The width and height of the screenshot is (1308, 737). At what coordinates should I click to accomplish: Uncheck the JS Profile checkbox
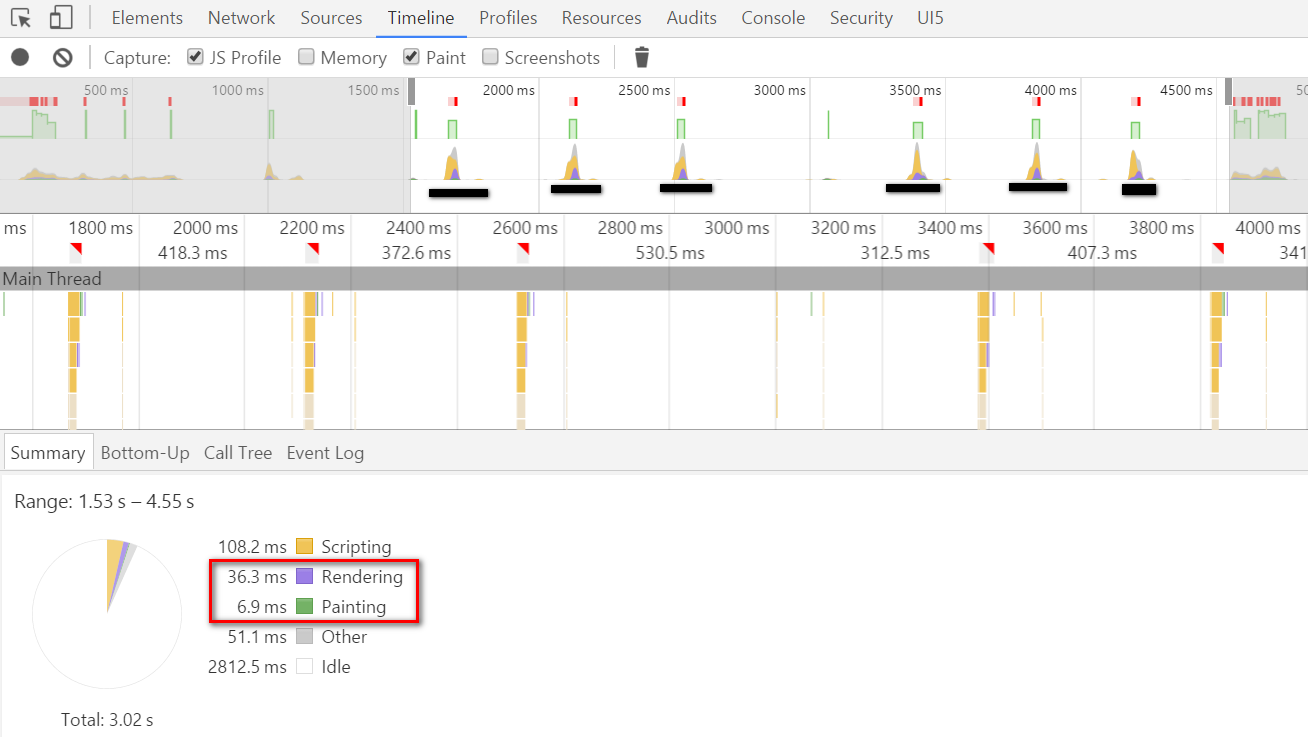tap(195, 57)
